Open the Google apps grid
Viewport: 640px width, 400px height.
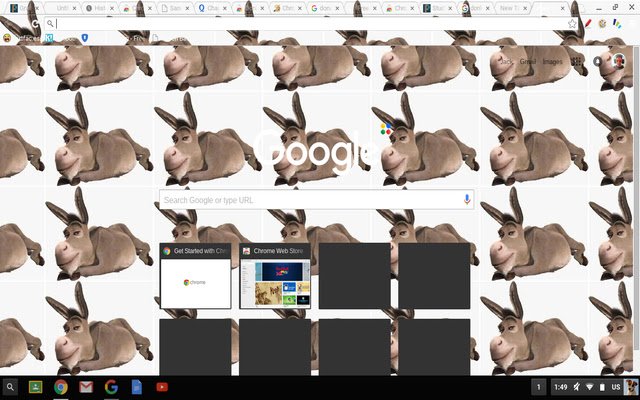576,62
